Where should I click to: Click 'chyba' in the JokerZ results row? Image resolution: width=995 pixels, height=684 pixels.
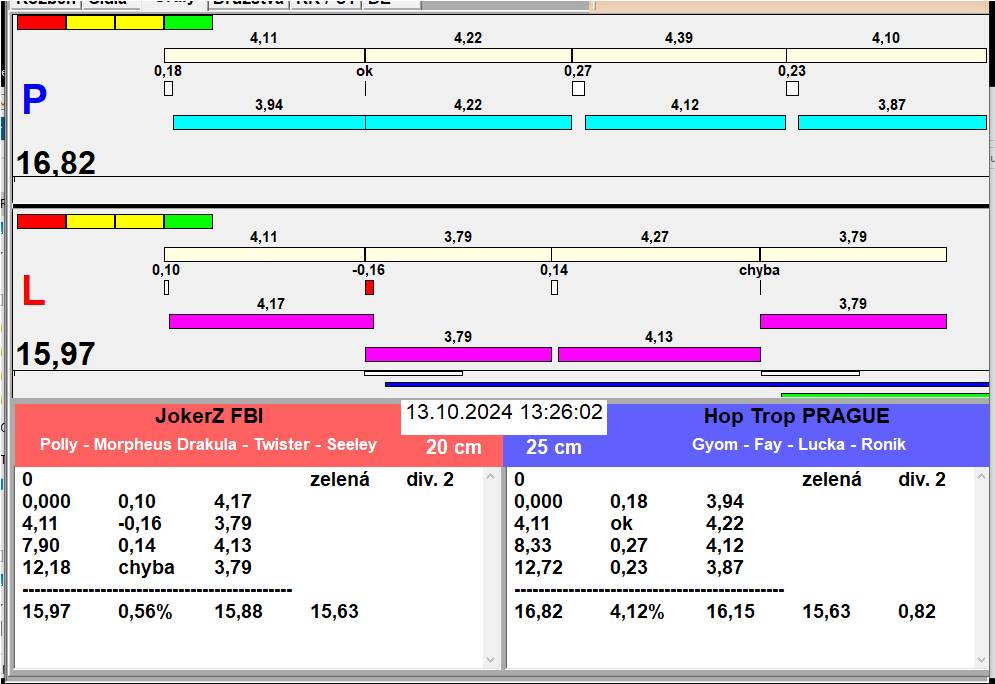click(x=146, y=567)
